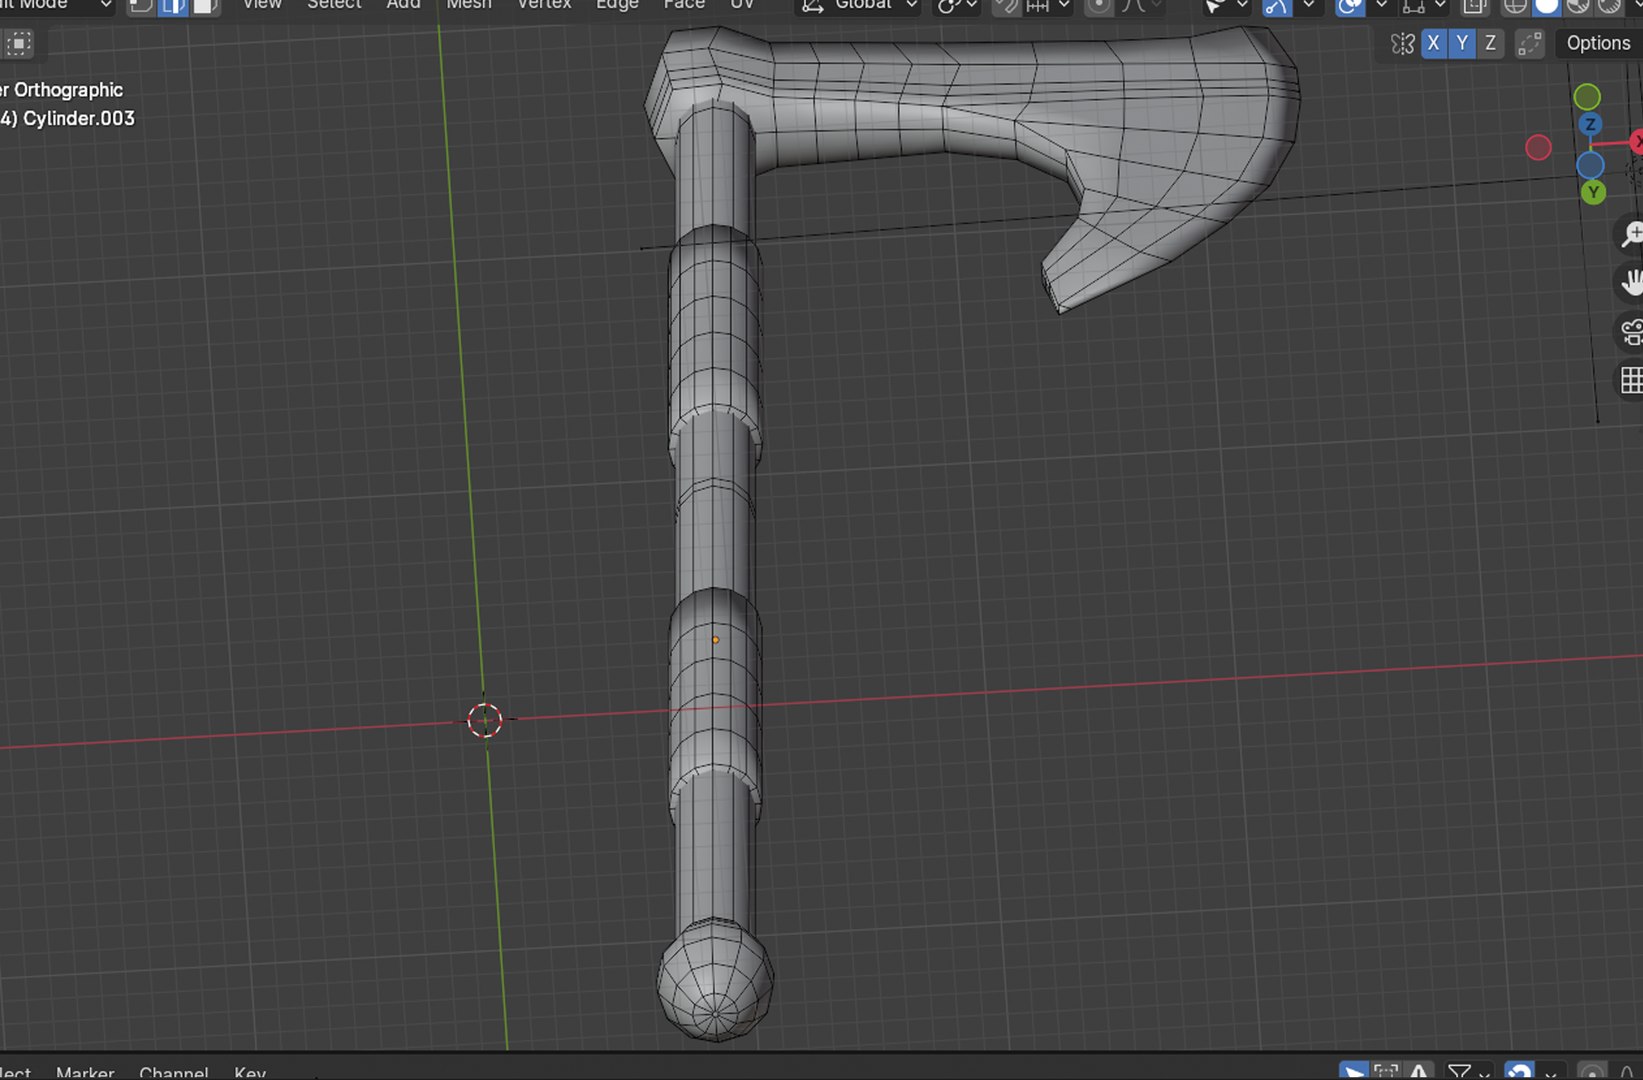
Task: Expand the viewport gizmos dropdown arrow
Action: pos(1308,5)
